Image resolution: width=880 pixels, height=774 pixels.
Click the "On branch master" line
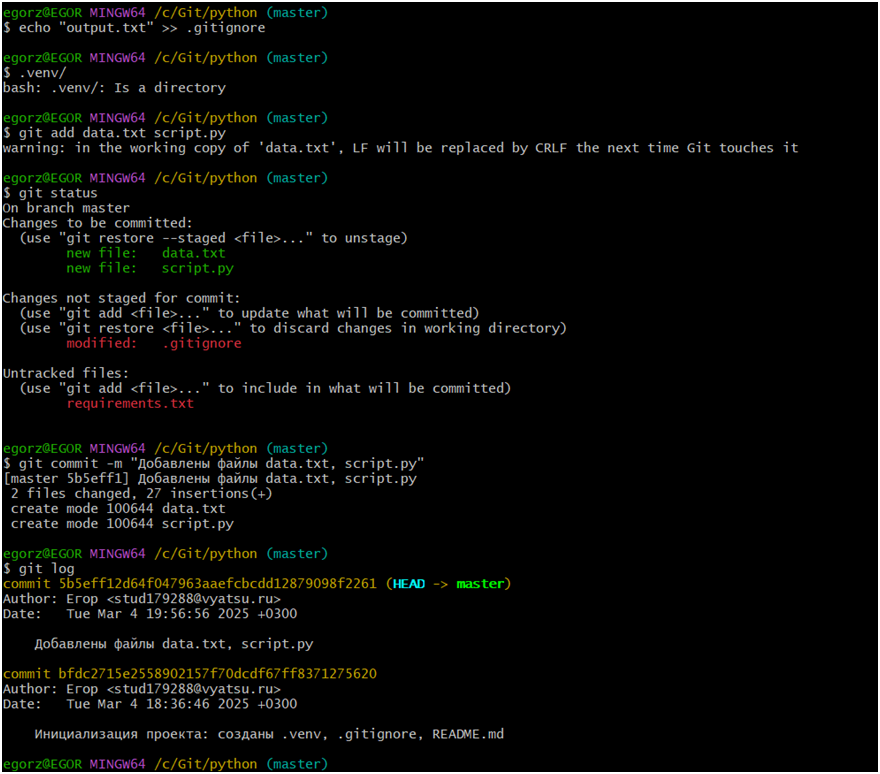(66, 208)
